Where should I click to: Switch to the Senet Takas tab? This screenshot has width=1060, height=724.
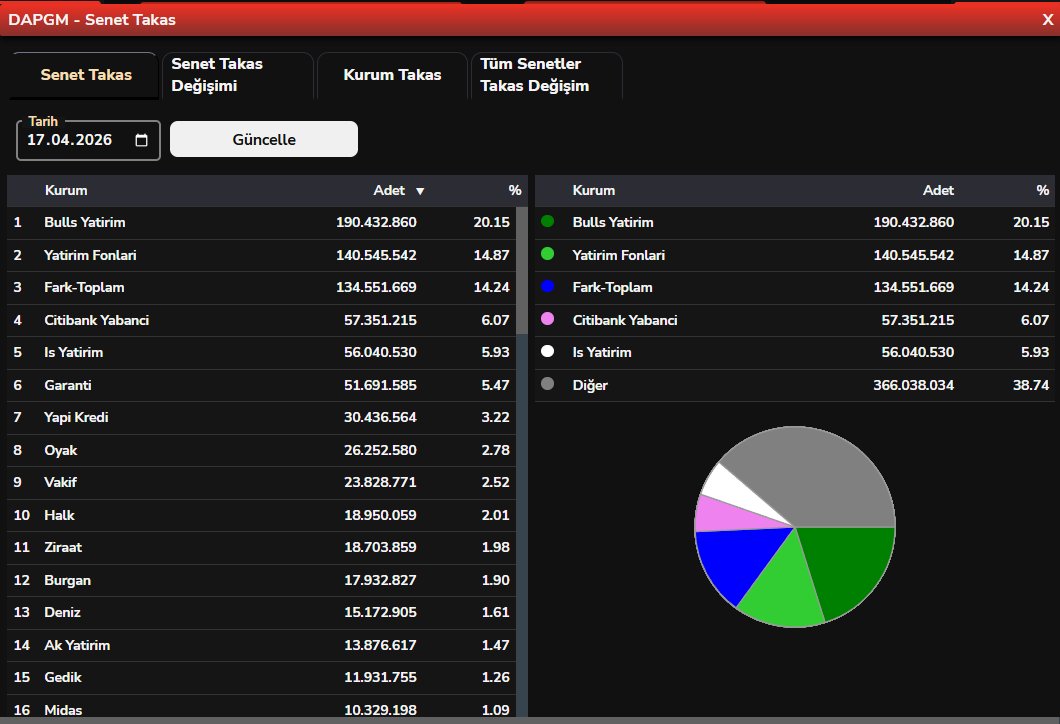click(x=86, y=75)
